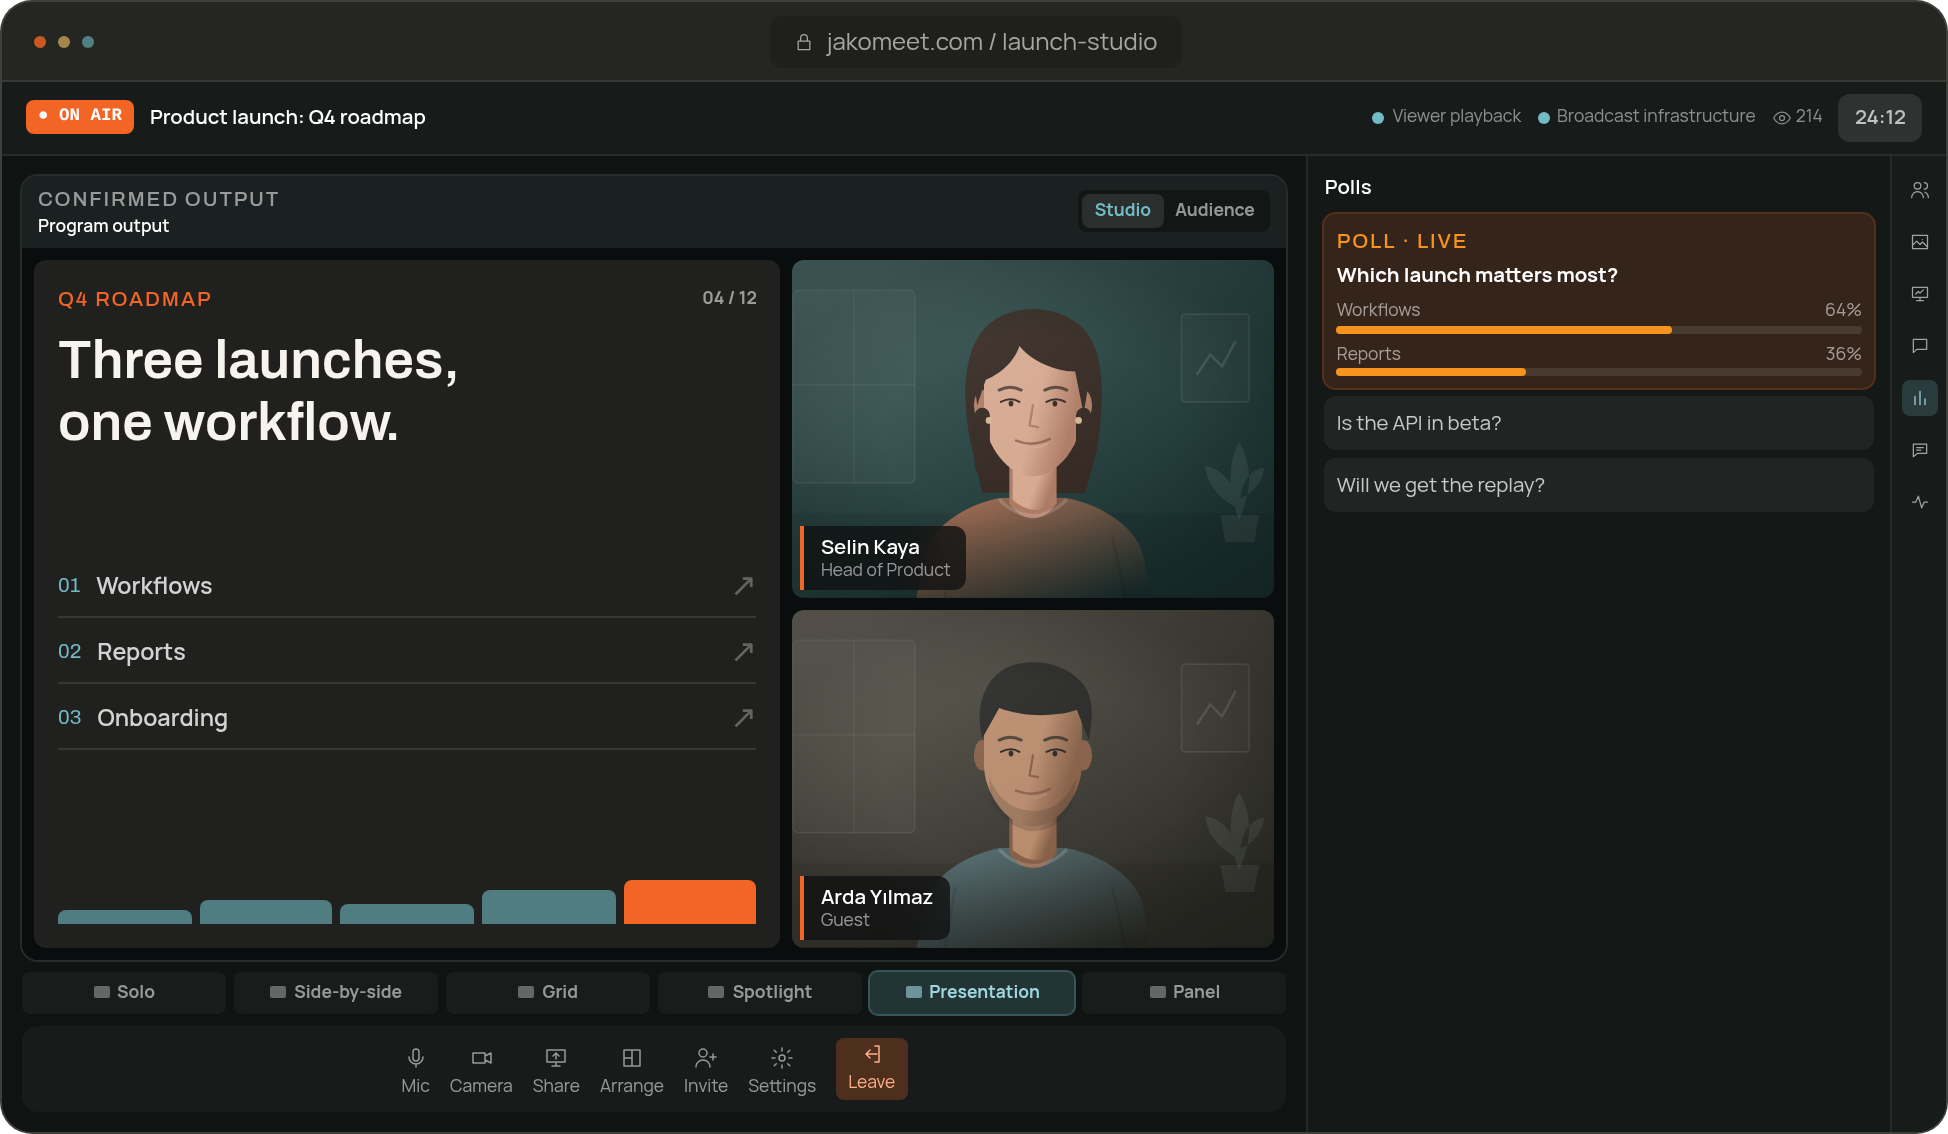Click the 24:12 broadcast timer

click(1879, 117)
